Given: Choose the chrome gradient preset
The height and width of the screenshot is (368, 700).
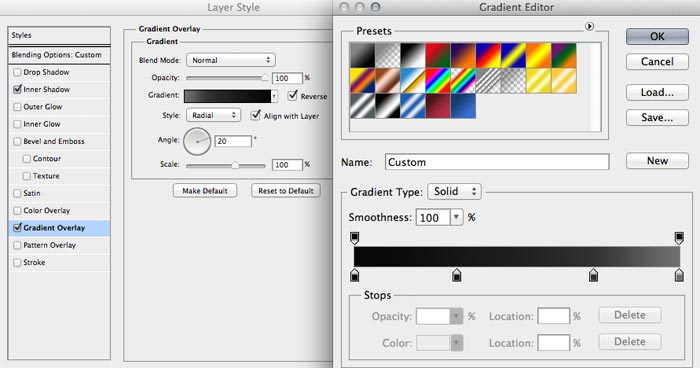Looking at the screenshot, I should coord(412,81).
